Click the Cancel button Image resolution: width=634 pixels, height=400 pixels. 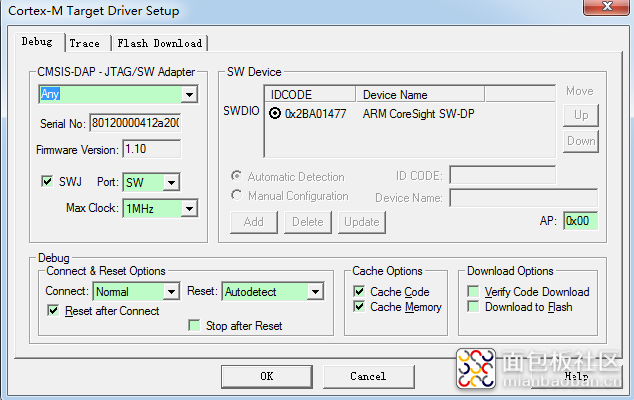tap(368, 377)
